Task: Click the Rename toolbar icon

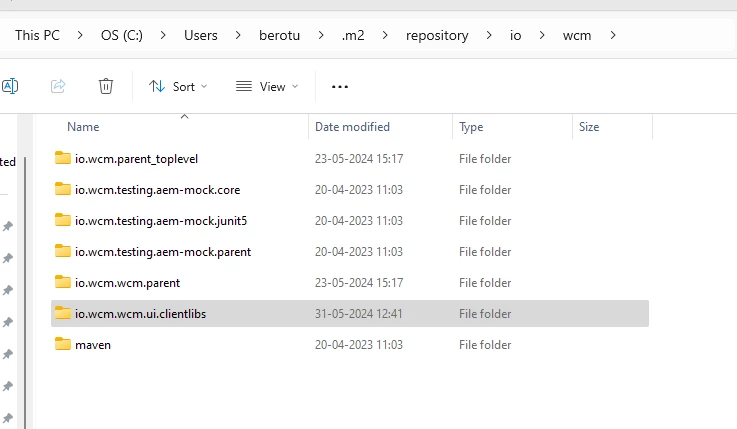Action: pos(10,86)
